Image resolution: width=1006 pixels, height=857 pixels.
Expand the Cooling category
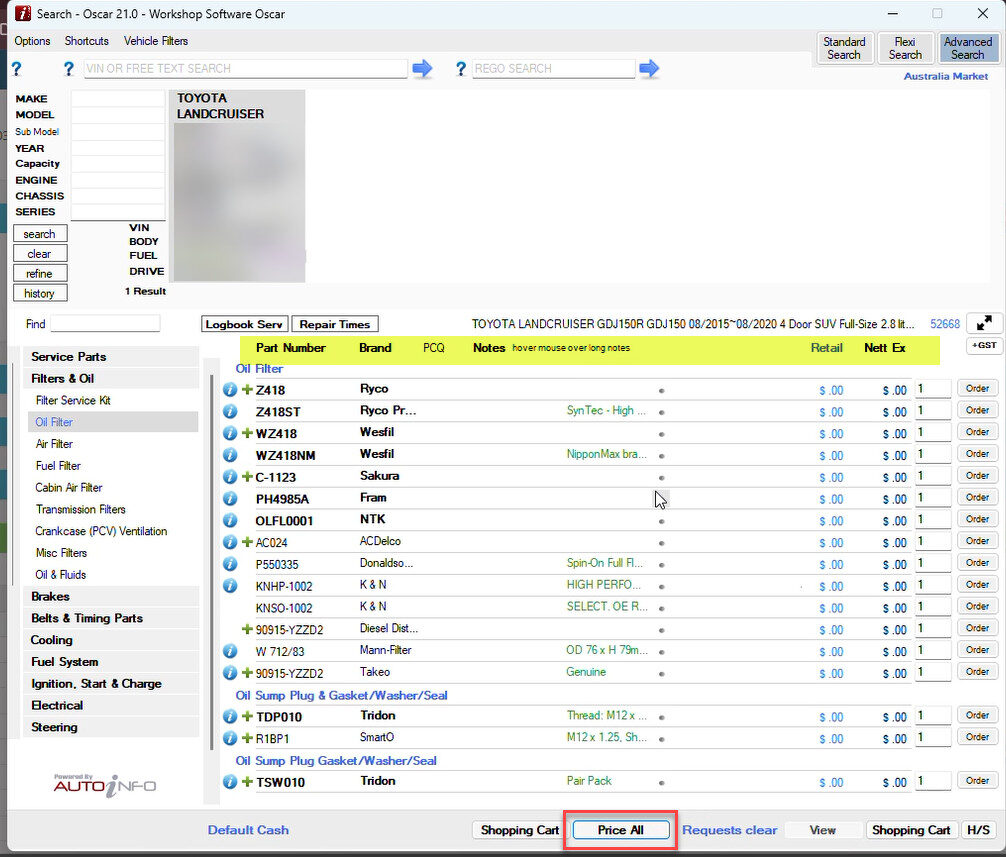click(x=111, y=640)
